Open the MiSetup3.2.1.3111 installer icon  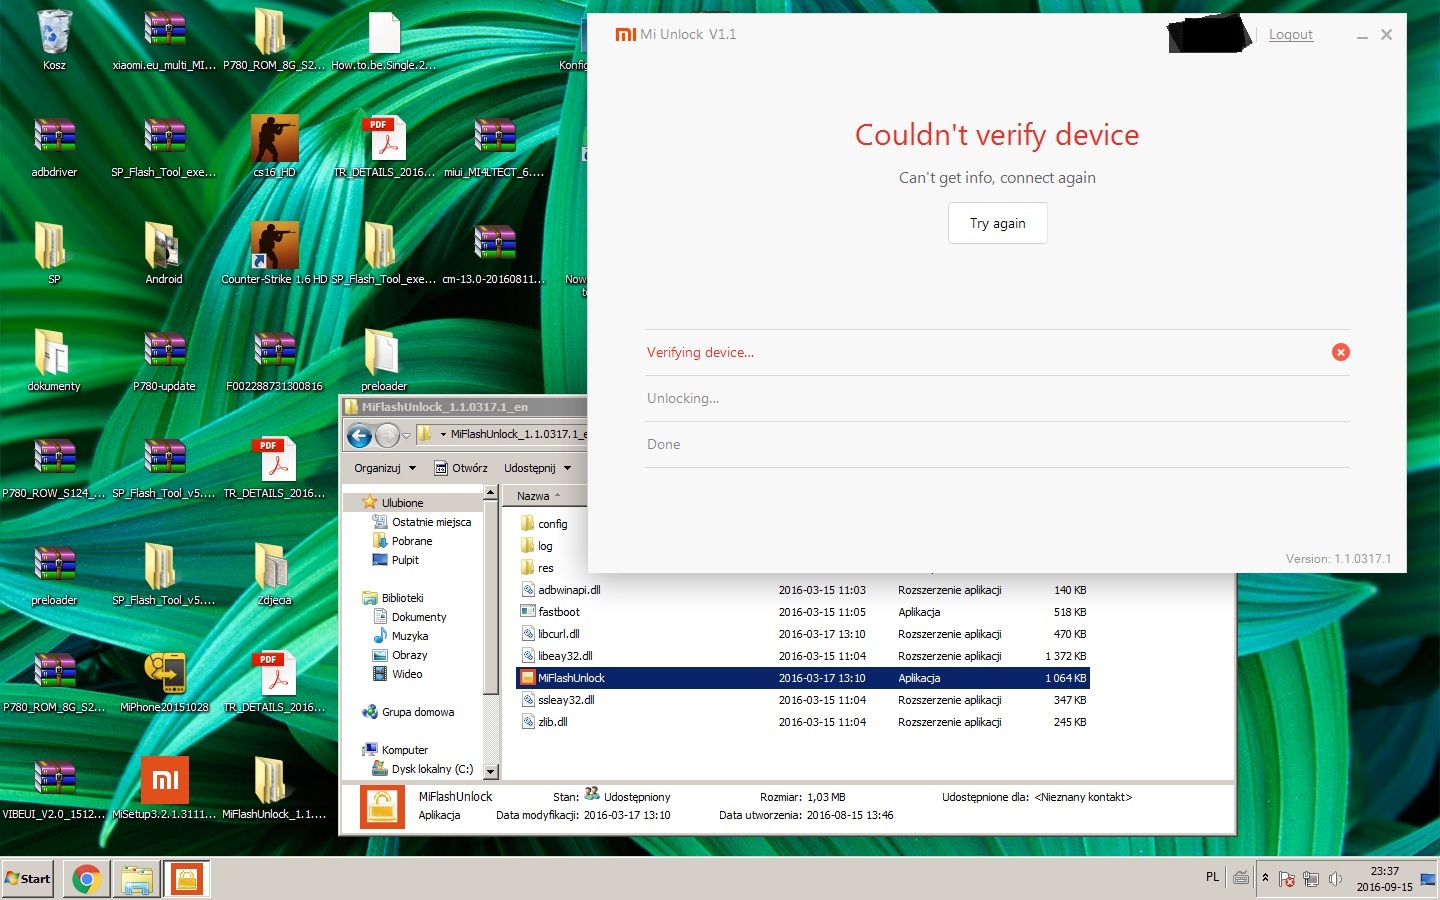pyautogui.click(x=165, y=781)
